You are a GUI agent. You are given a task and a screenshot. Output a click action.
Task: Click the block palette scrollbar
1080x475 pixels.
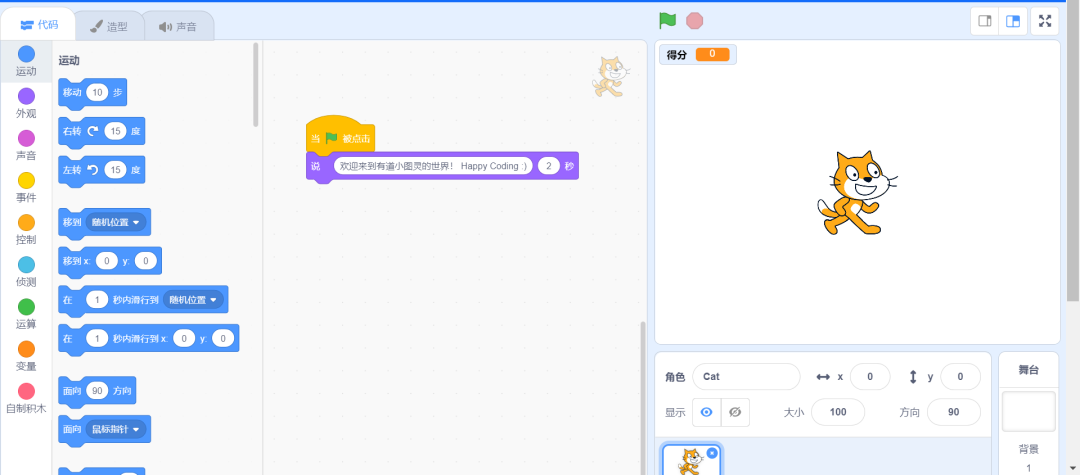click(256, 84)
